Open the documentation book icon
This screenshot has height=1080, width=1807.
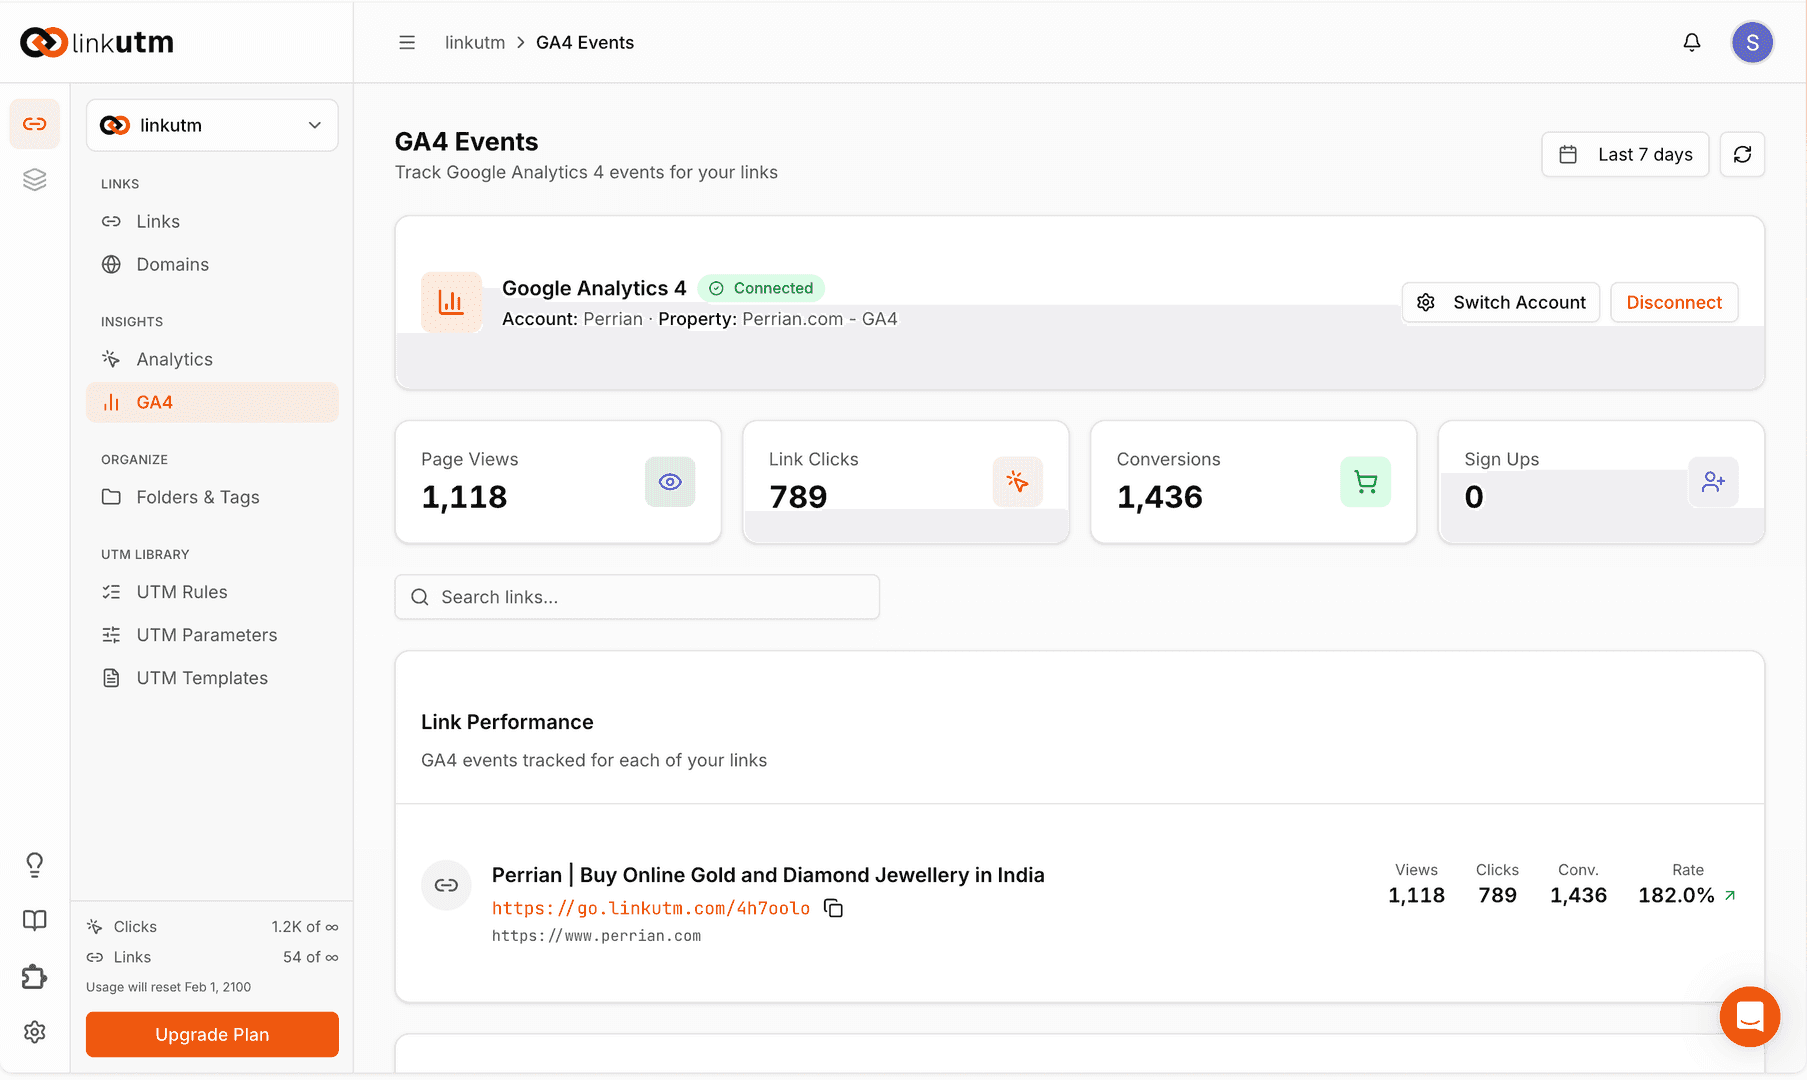pyautogui.click(x=35, y=921)
